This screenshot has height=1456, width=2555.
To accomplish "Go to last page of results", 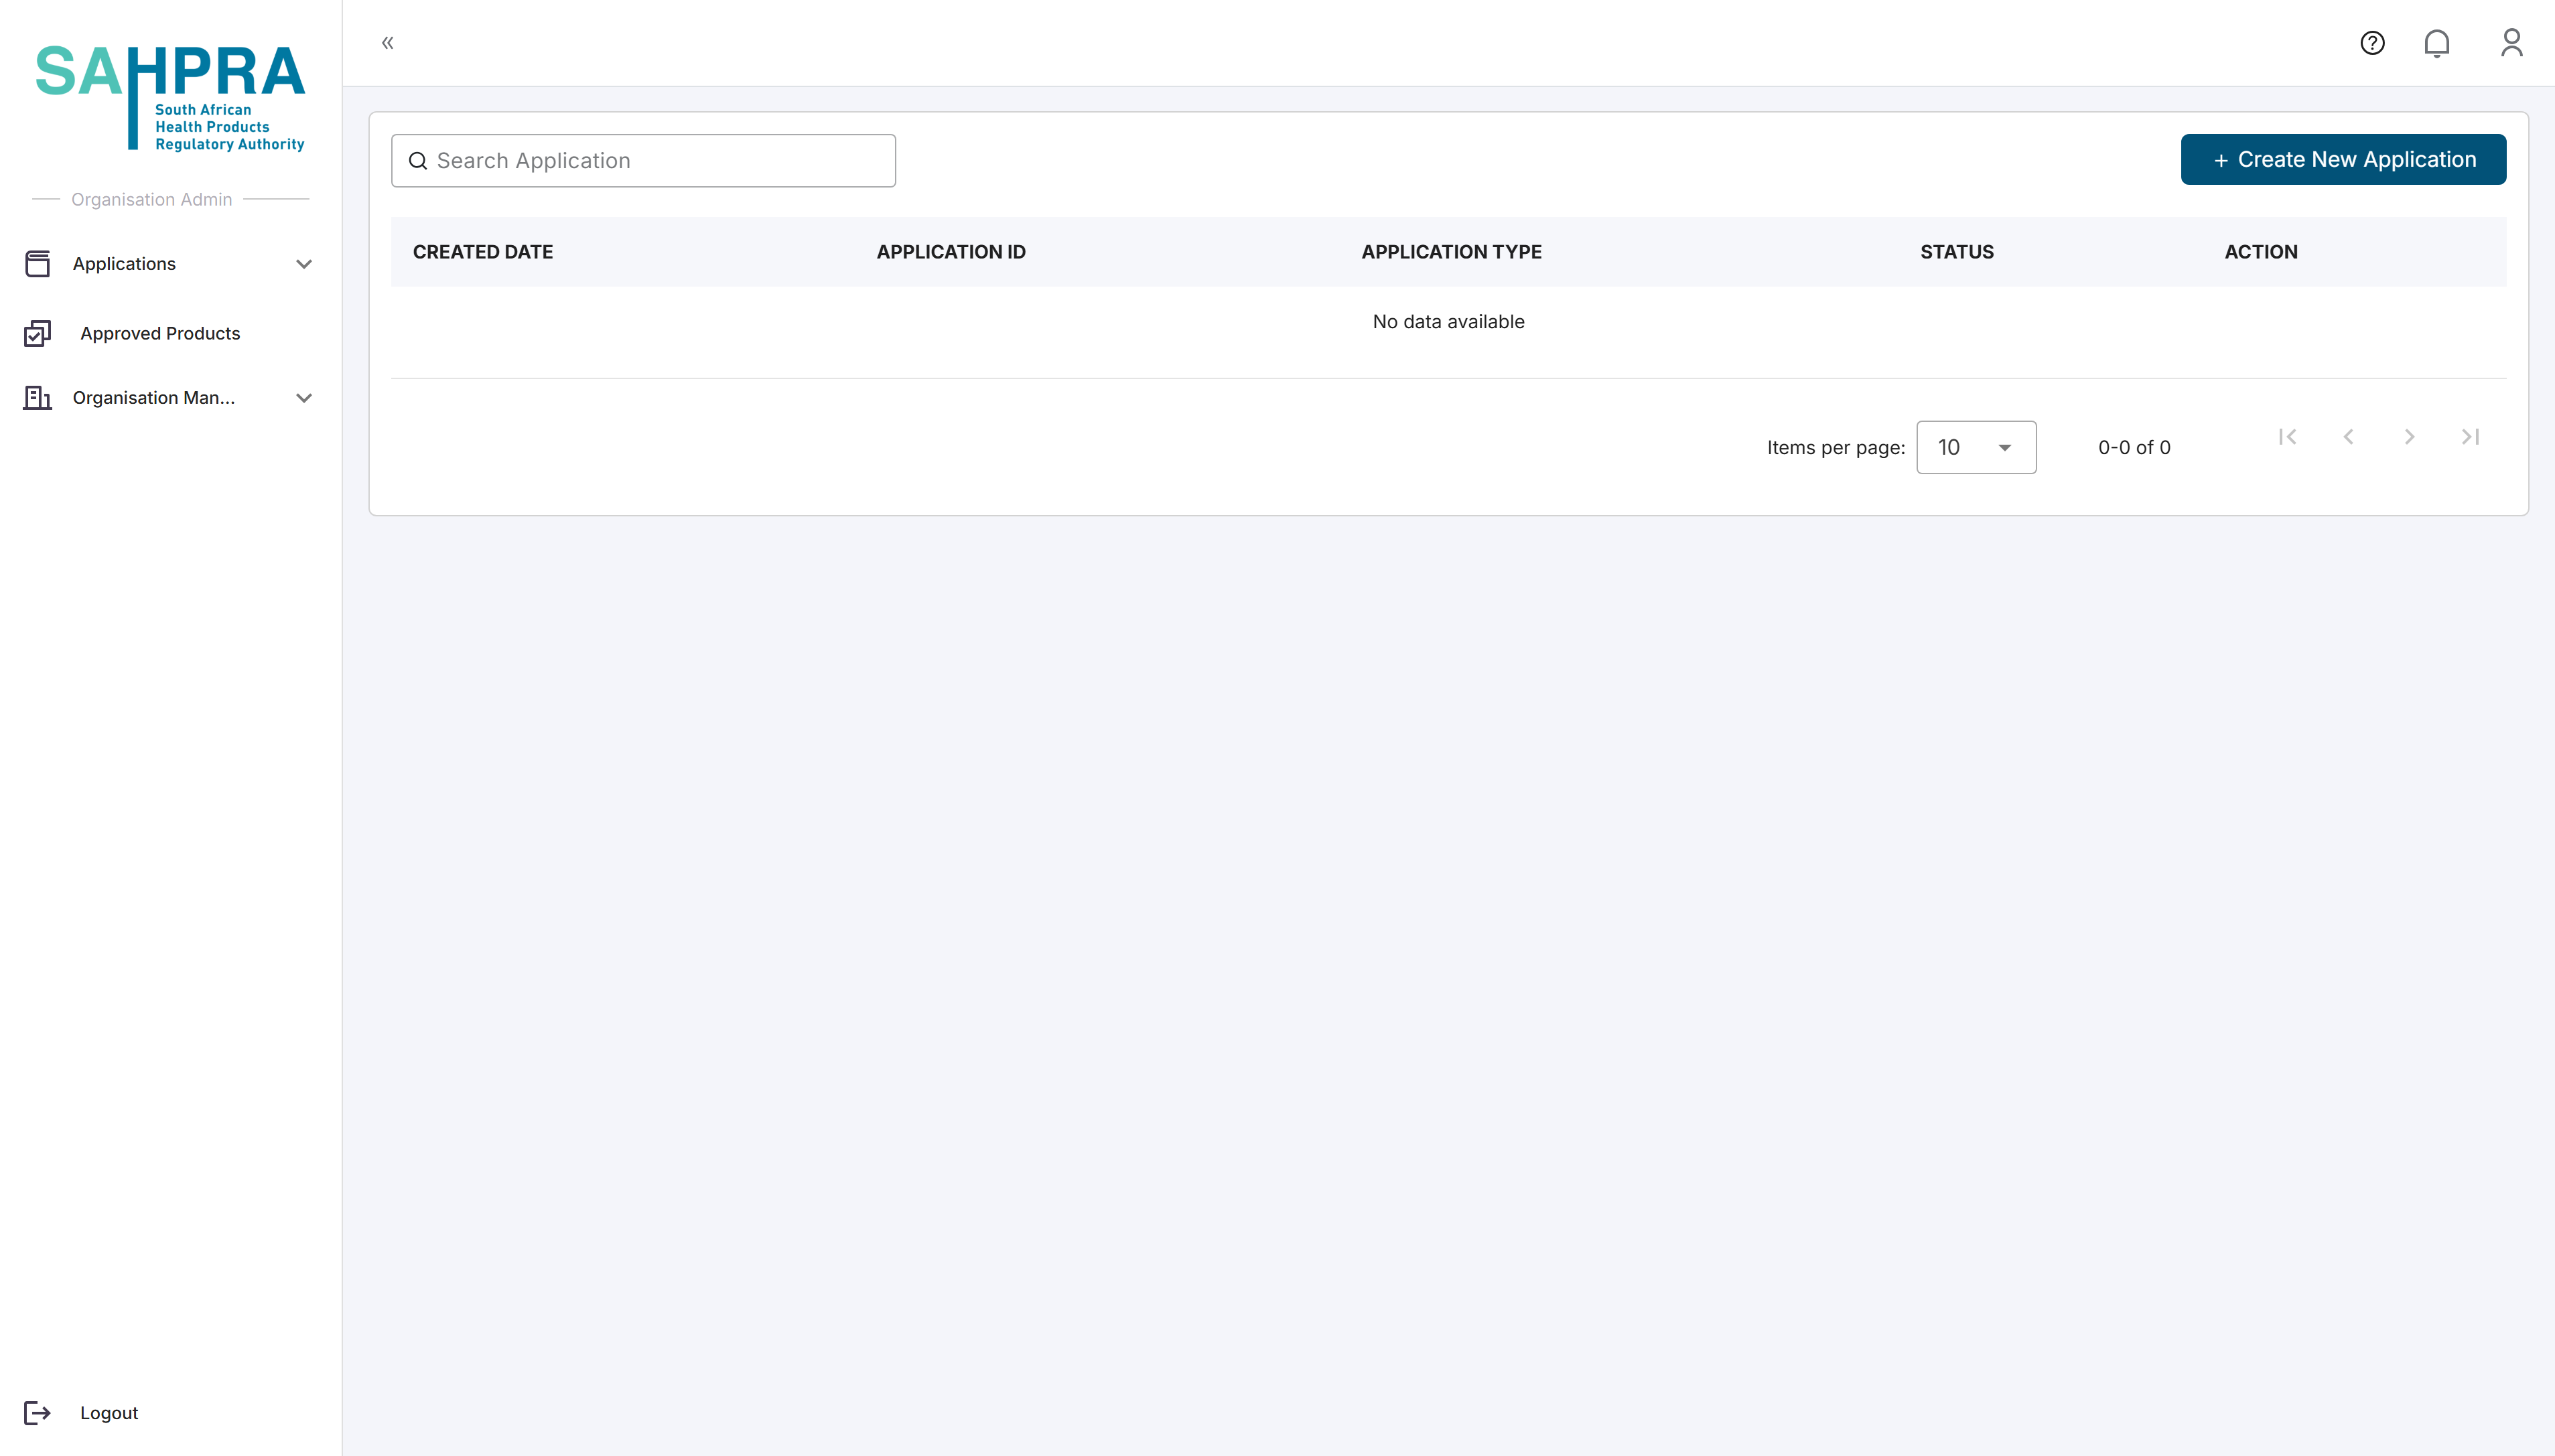I will pos(2470,436).
